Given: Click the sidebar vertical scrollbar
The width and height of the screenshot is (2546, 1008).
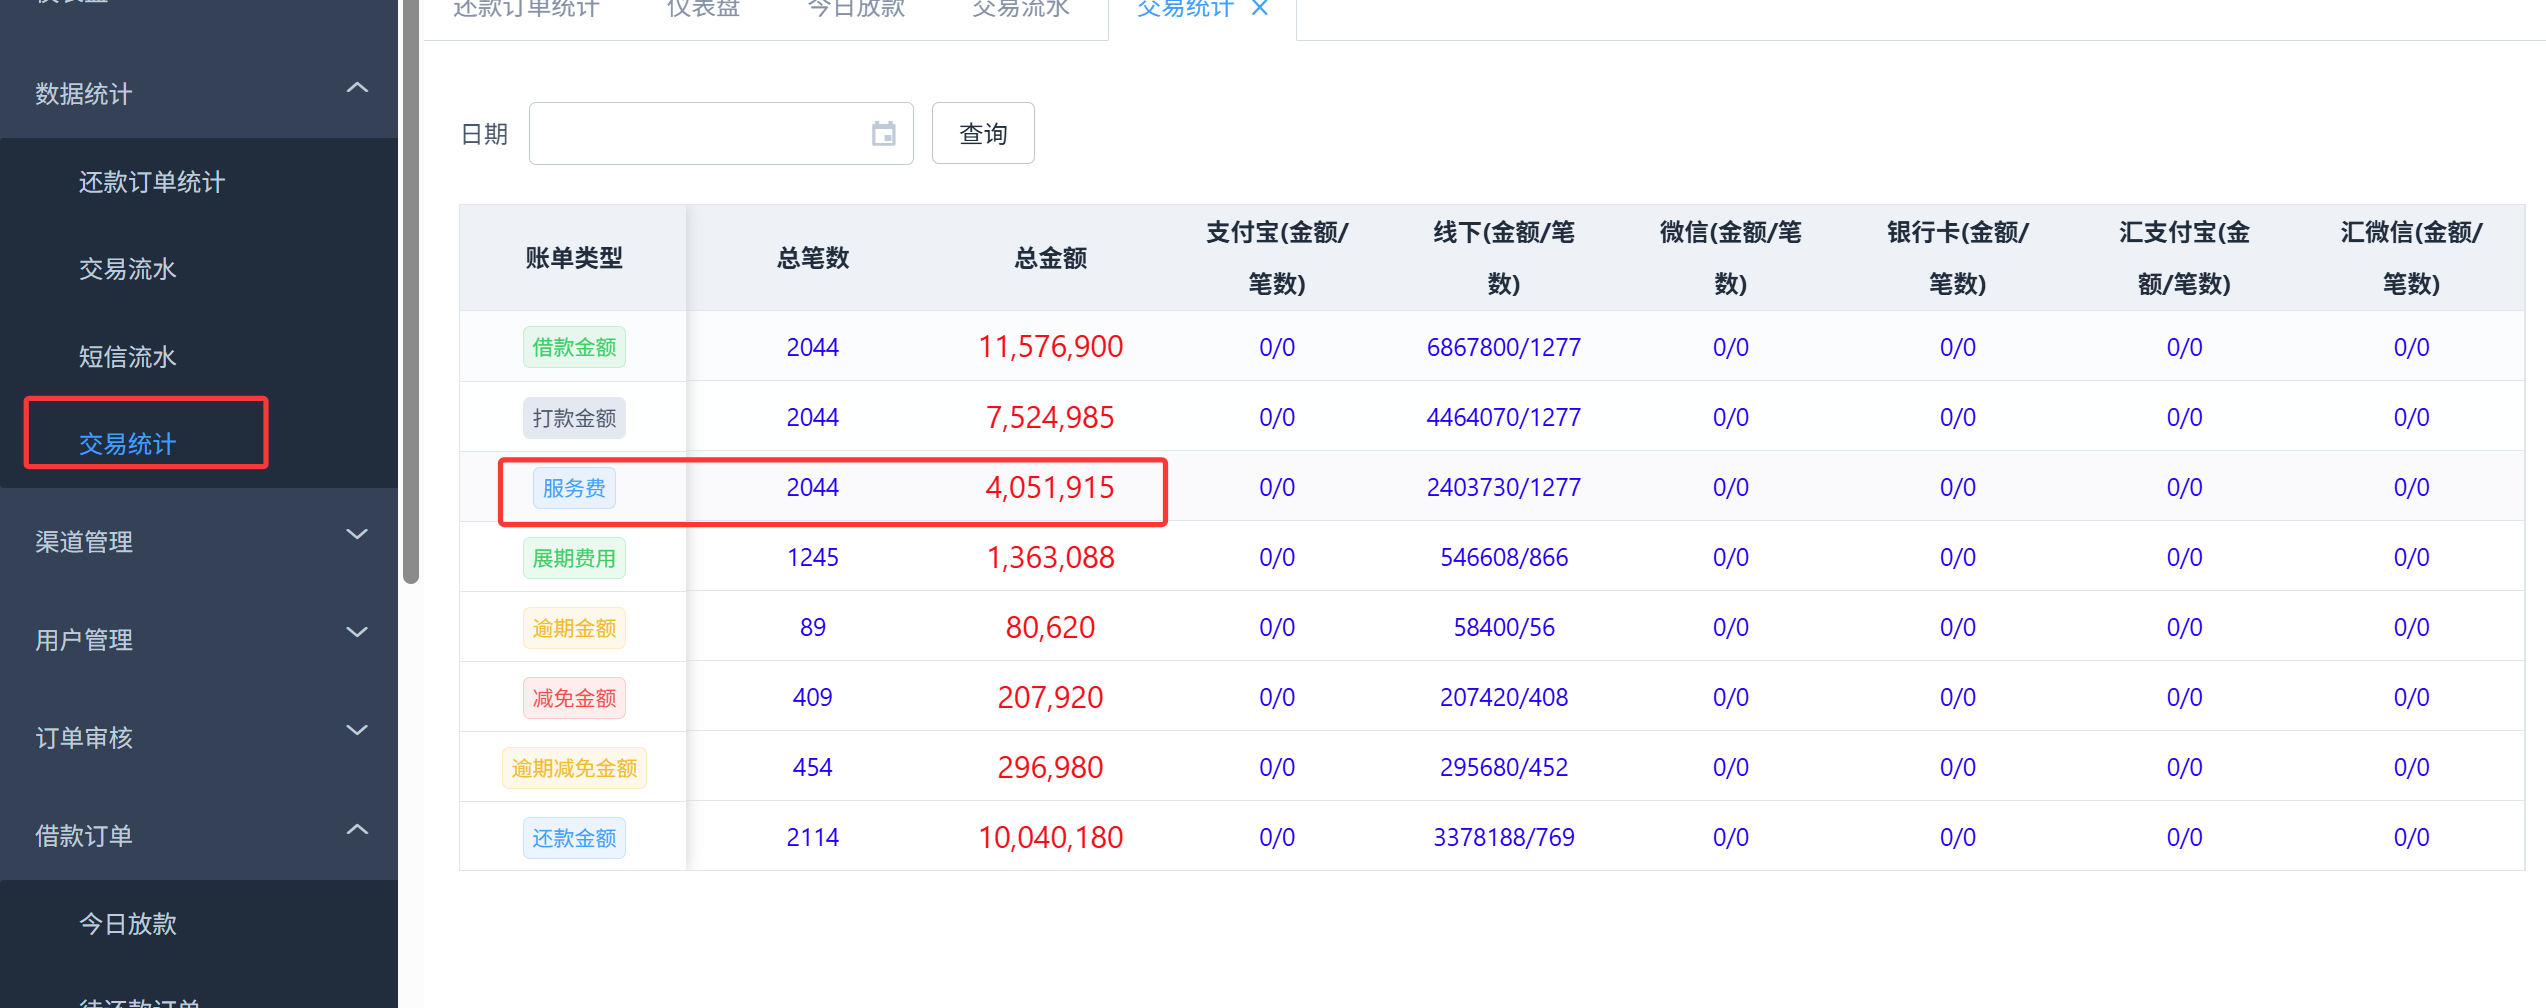Looking at the screenshot, I should tap(410, 290).
